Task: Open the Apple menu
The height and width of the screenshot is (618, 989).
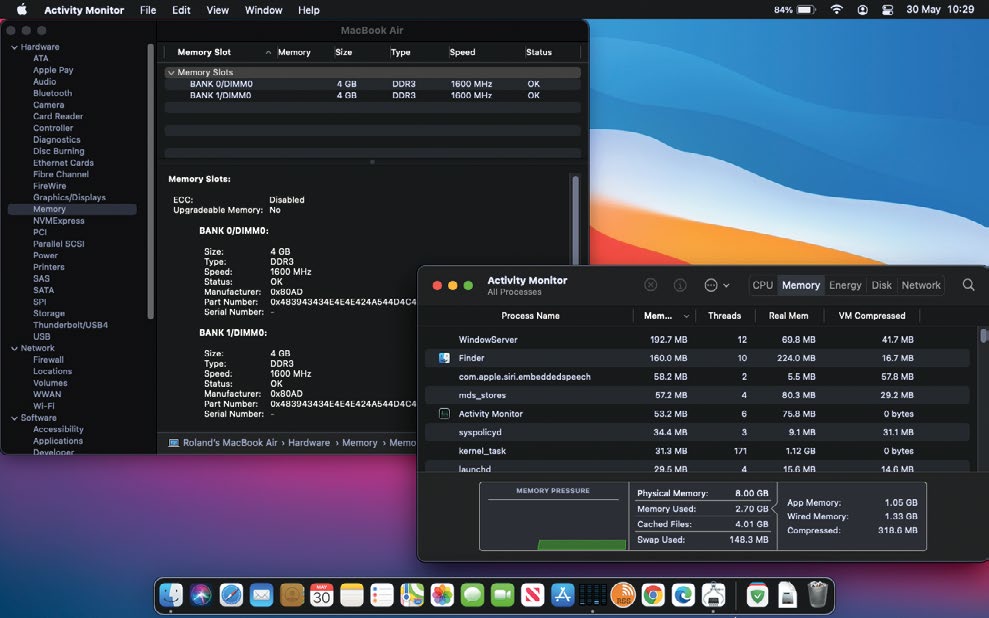Action: (x=22, y=9)
